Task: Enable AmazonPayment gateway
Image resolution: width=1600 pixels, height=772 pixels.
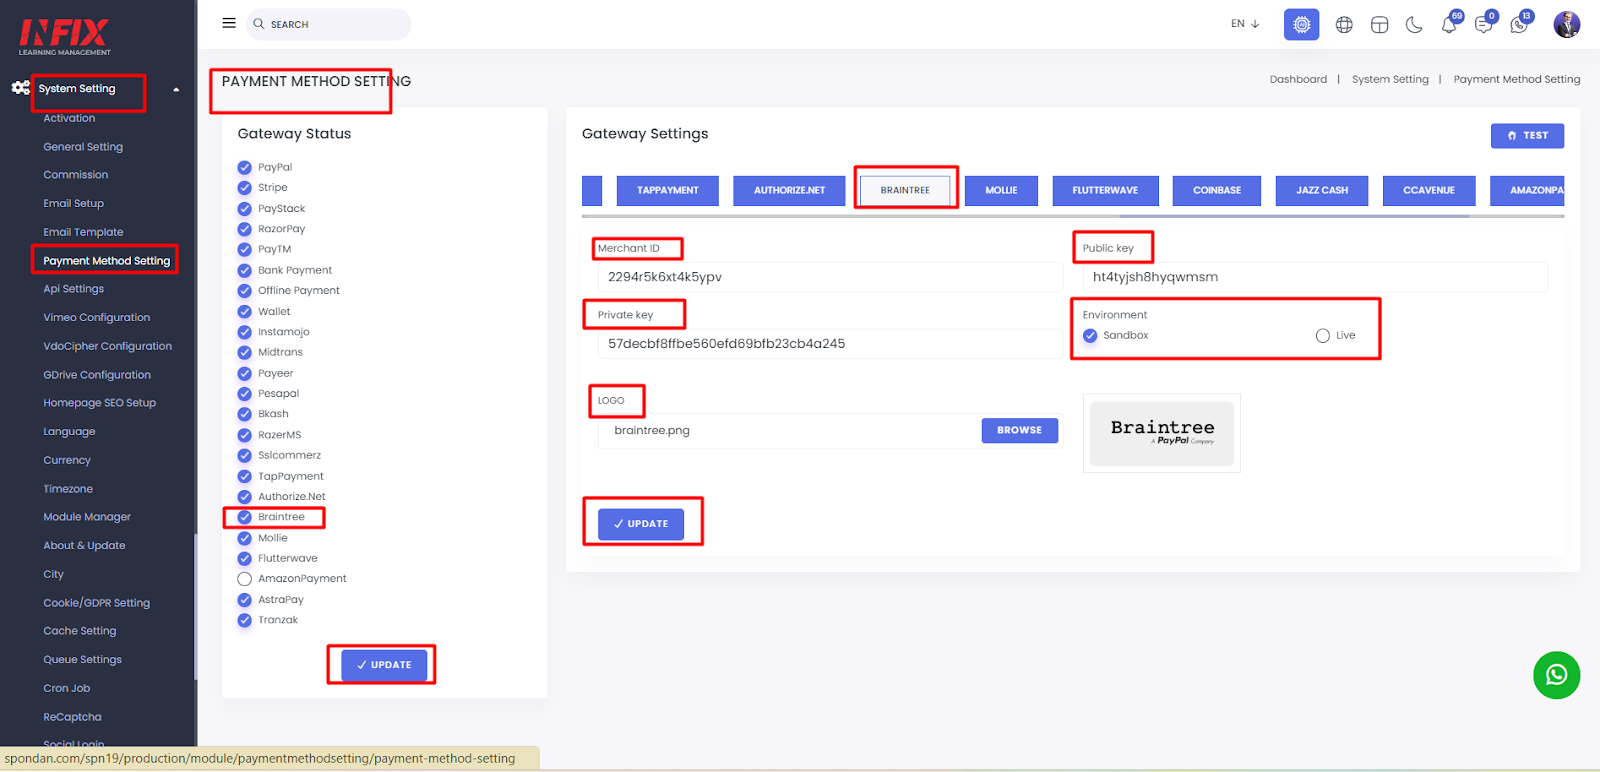Action: click(244, 579)
